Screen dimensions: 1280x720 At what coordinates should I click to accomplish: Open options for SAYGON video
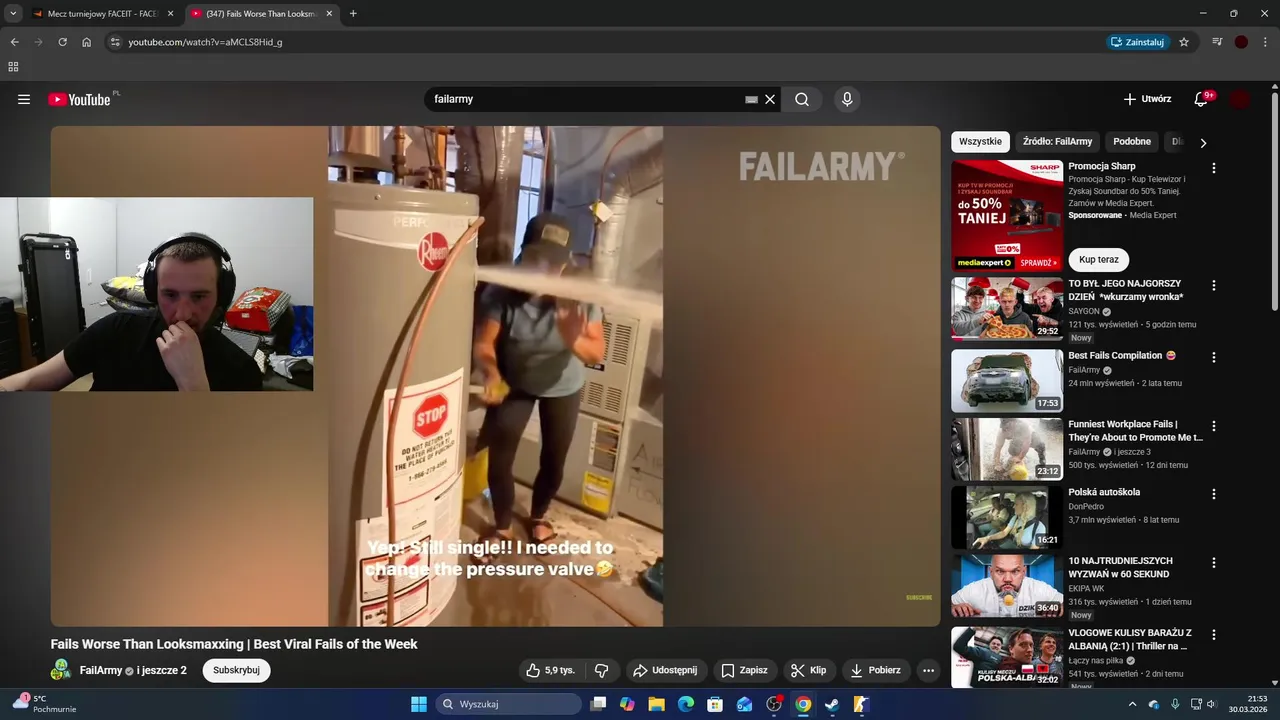coord(1214,285)
